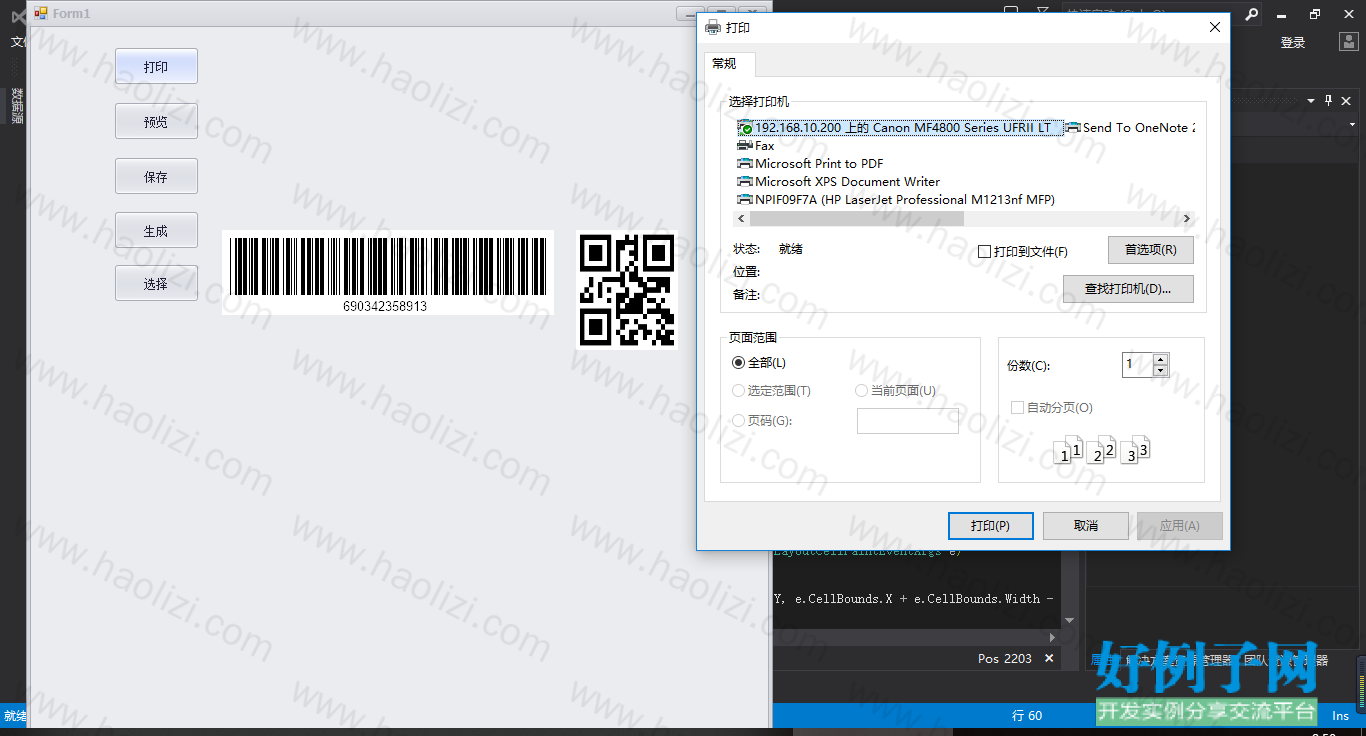
Task: Click code editor scroll down arrow
Action: [1070, 620]
